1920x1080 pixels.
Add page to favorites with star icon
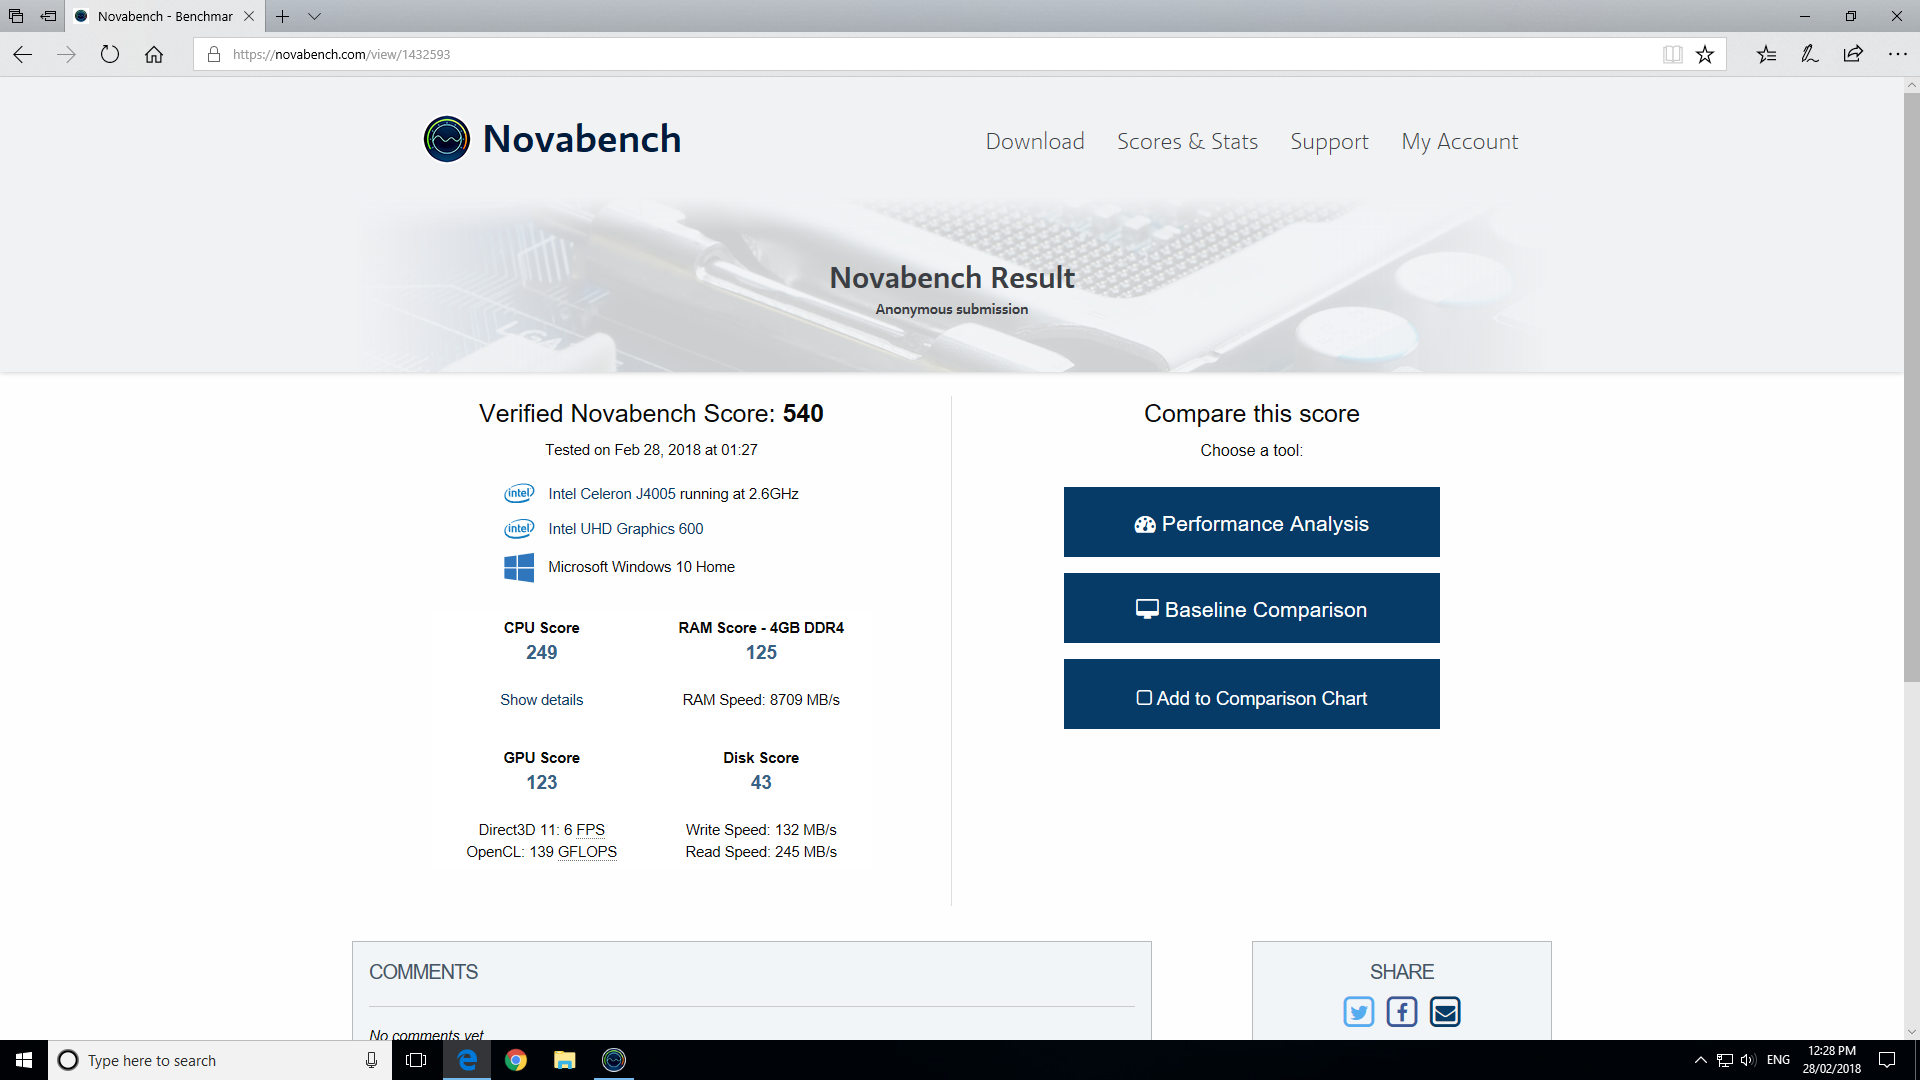[1705, 54]
